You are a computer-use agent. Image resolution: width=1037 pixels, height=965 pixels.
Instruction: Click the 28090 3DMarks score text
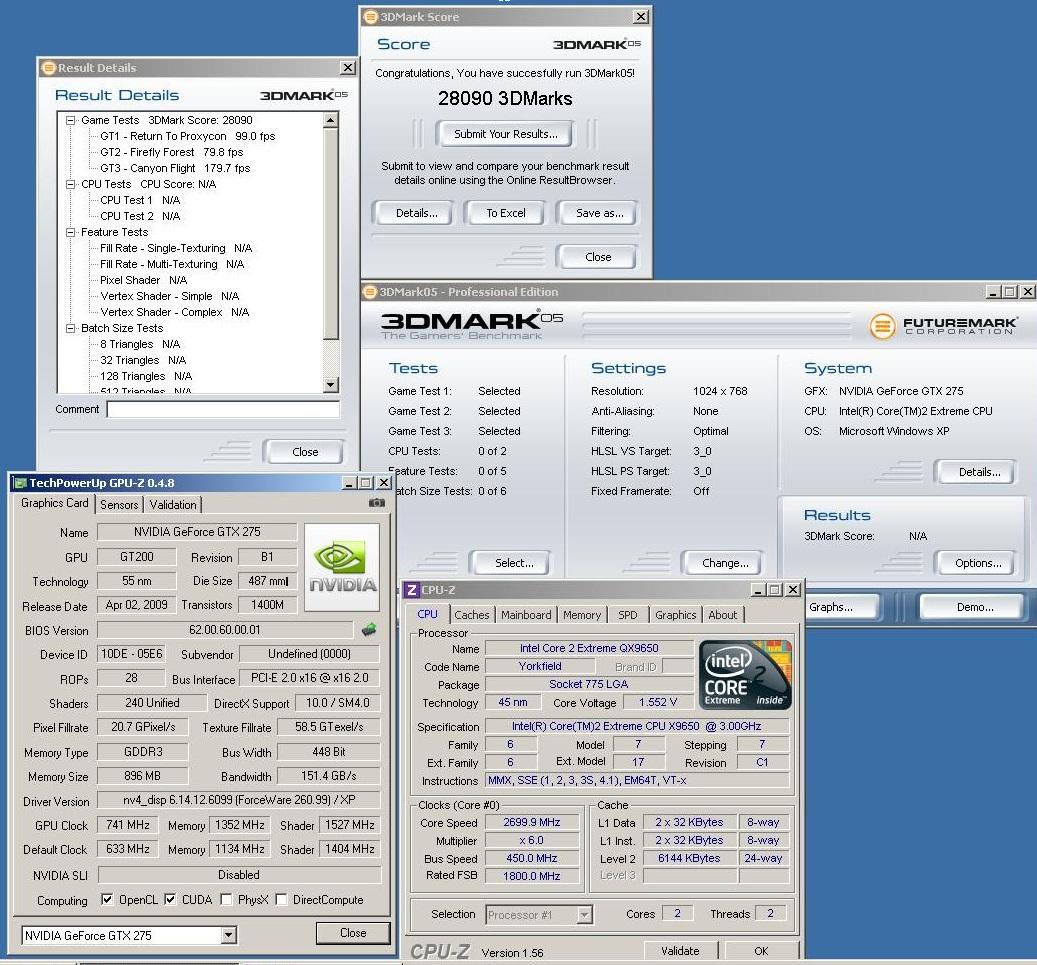pyautogui.click(x=505, y=99)
